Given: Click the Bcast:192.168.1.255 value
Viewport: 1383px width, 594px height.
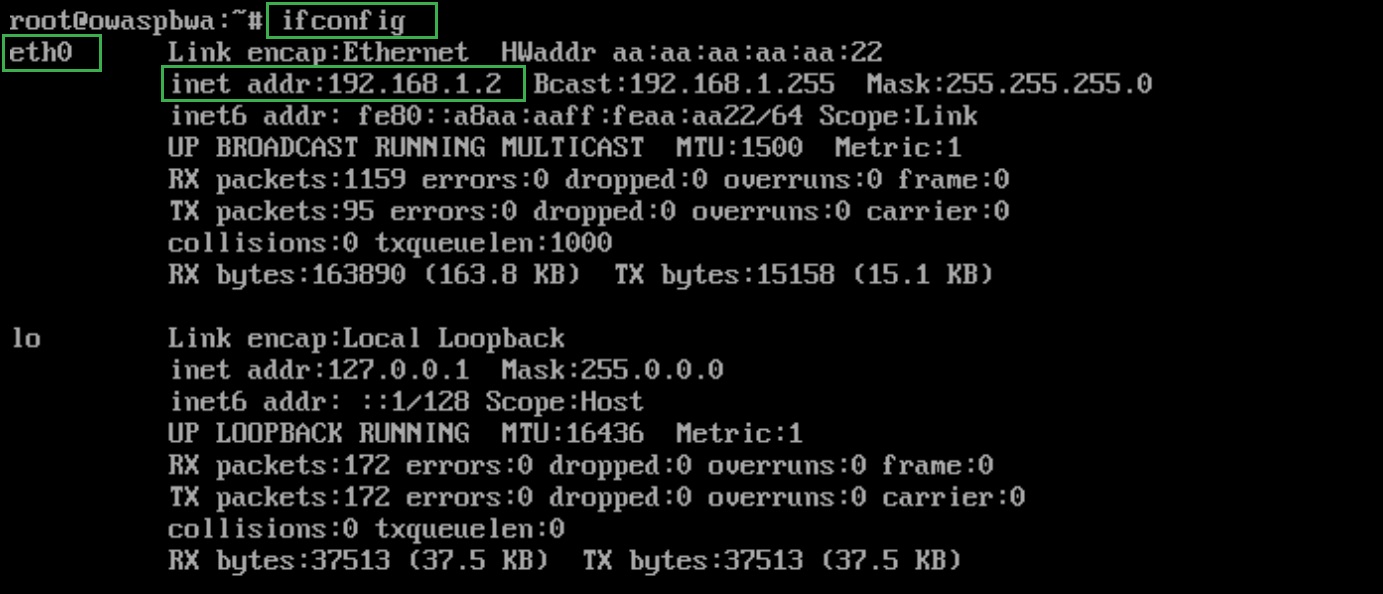Looking at the screenshot, I should (683, 83).
